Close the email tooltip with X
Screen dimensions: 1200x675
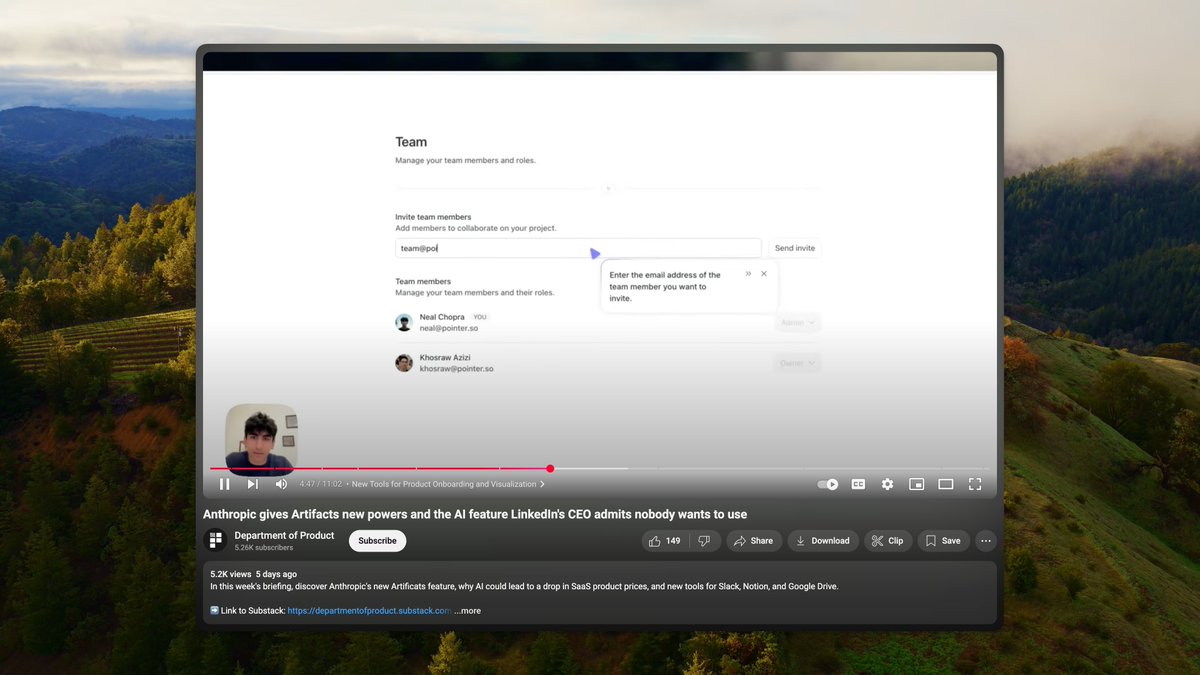764,274
